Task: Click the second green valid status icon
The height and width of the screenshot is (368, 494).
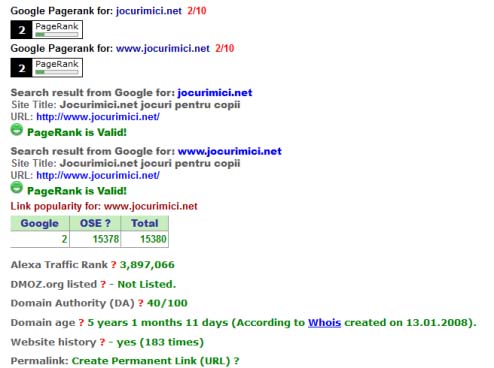Action: coord(16,188)
